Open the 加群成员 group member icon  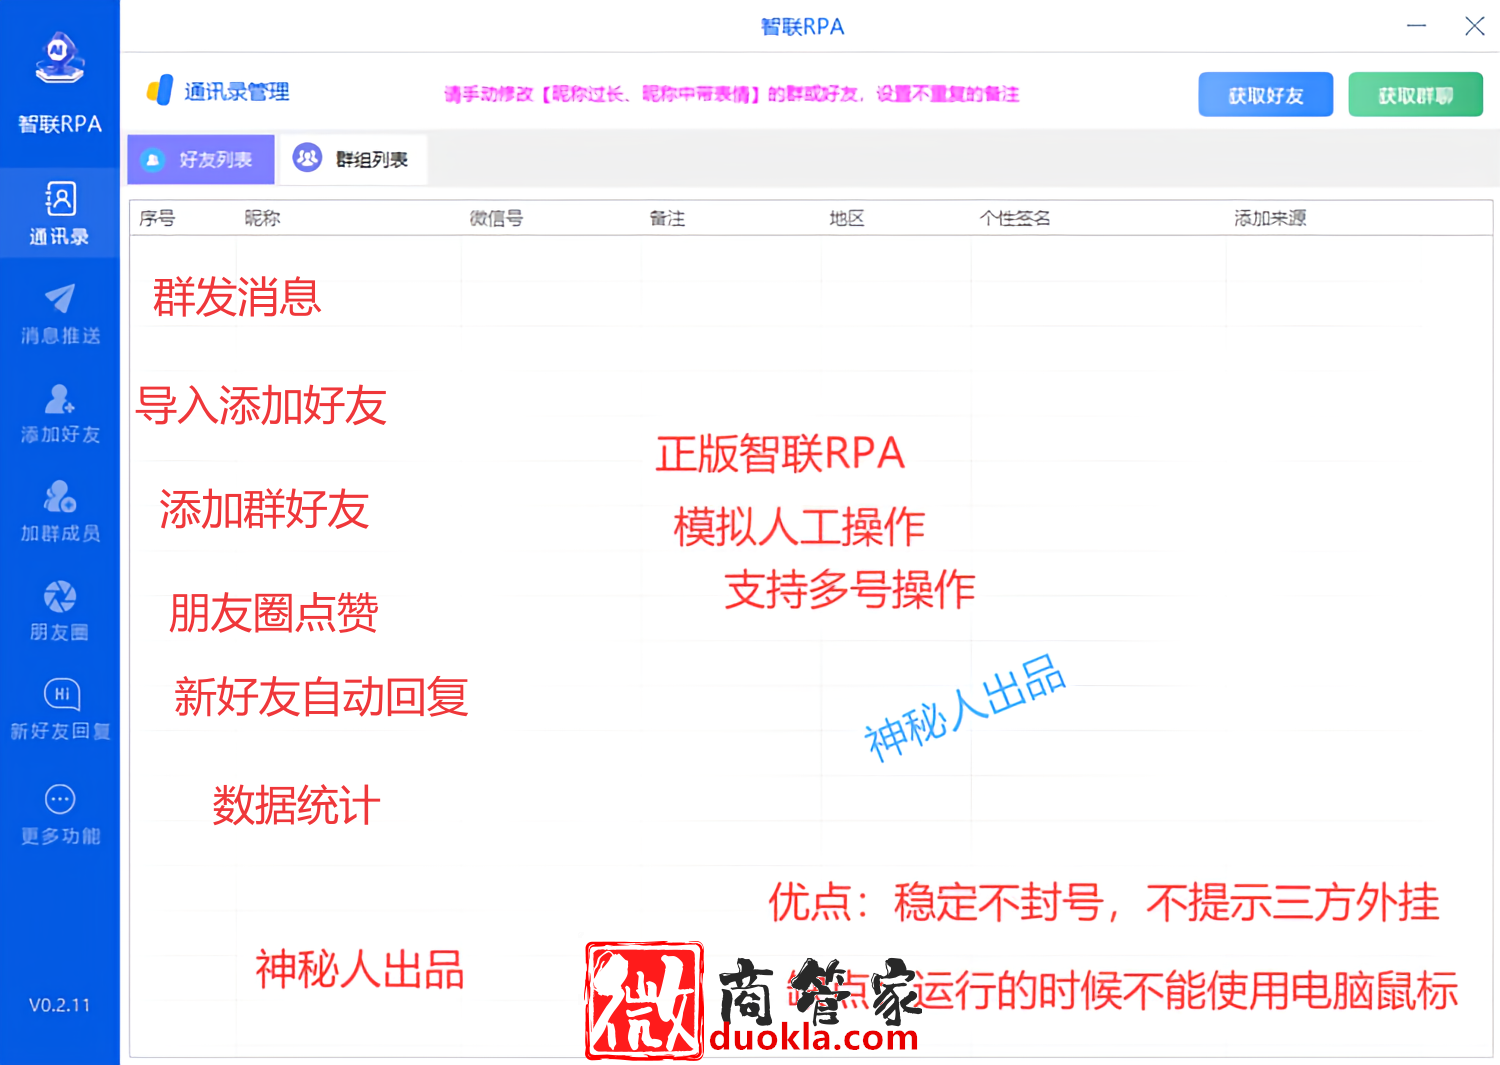(60, 496)
